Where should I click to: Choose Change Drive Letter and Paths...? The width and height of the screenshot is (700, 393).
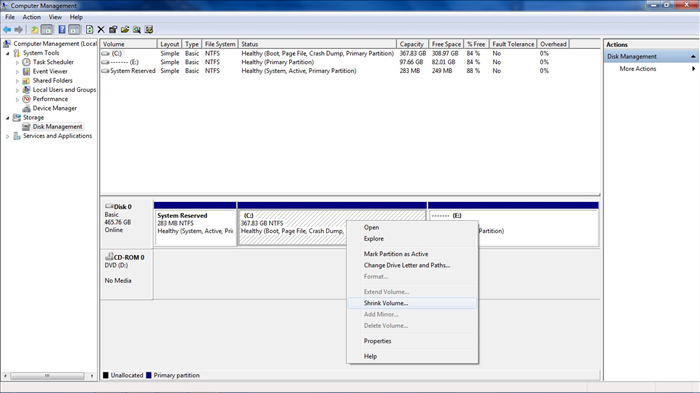(x=412, y=265)
